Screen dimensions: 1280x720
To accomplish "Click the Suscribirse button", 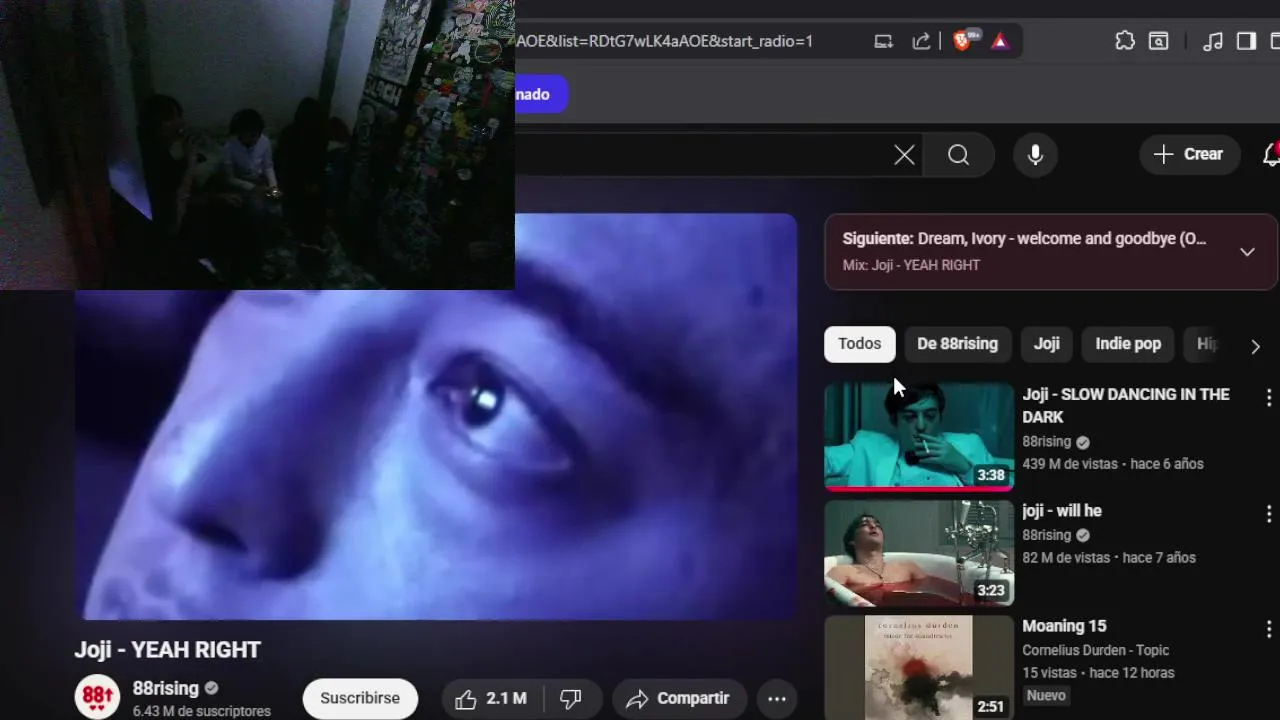I will (360, 698).
